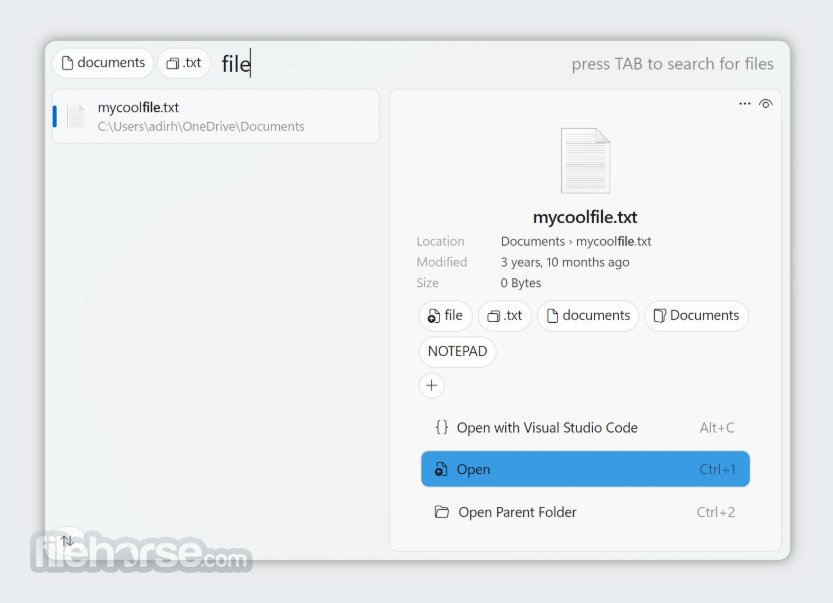Choose Open with Visual Studio Code

(585, 428)
